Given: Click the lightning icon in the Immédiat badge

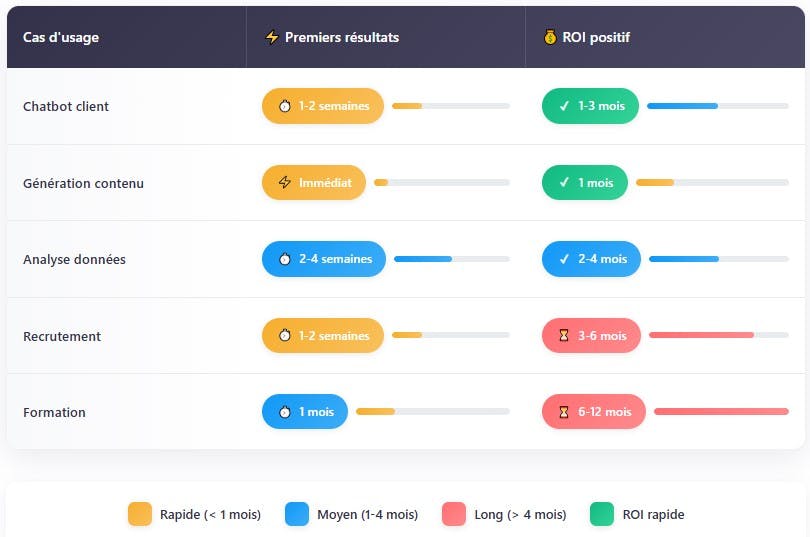Looking at the screenshot, I should pos(284,183).
